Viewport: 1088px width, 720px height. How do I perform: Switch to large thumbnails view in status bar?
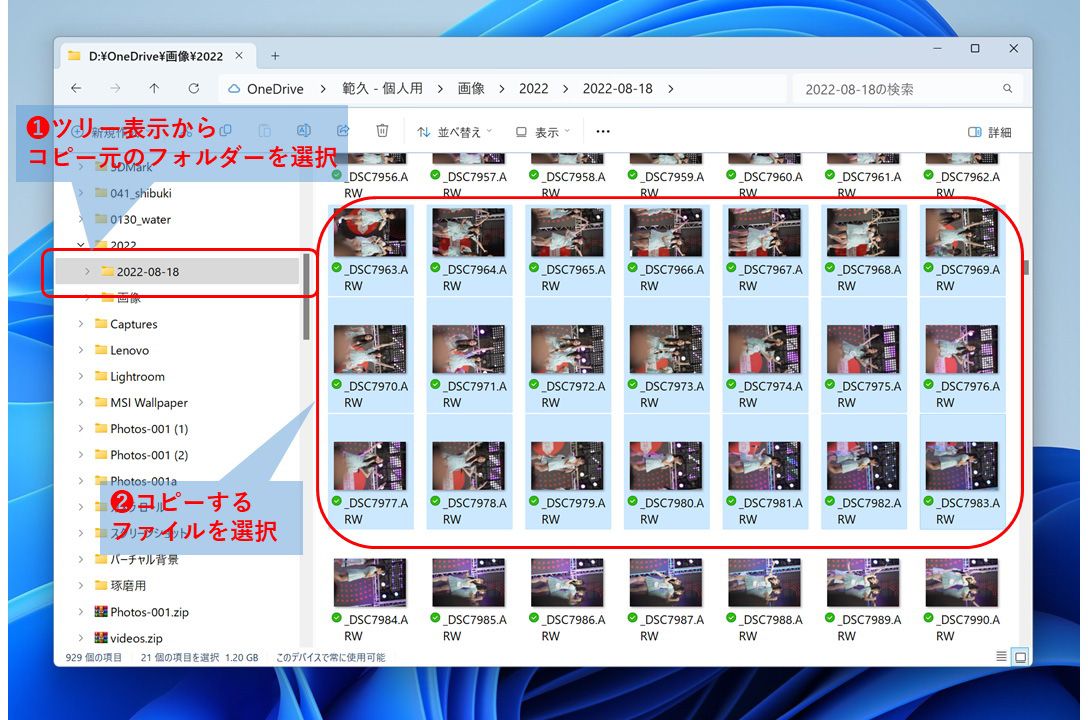(1021, 657)
